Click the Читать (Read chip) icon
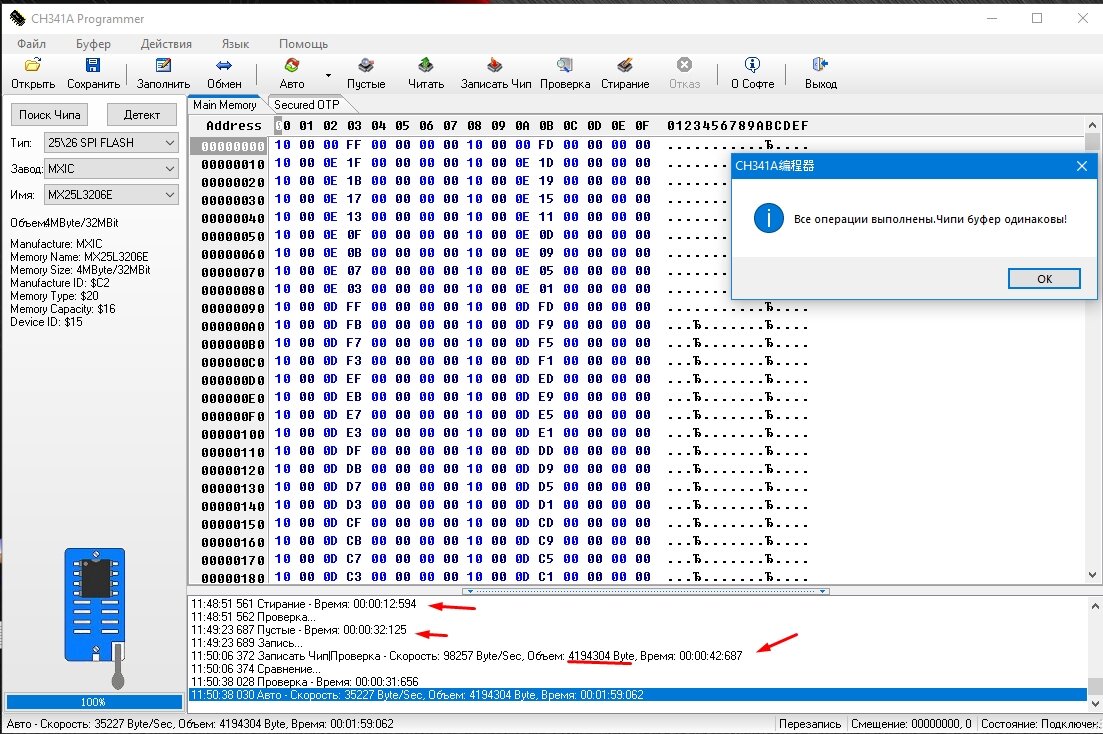Image resolution: width=1103 pixels, height=734 pixels. (426, 66)
